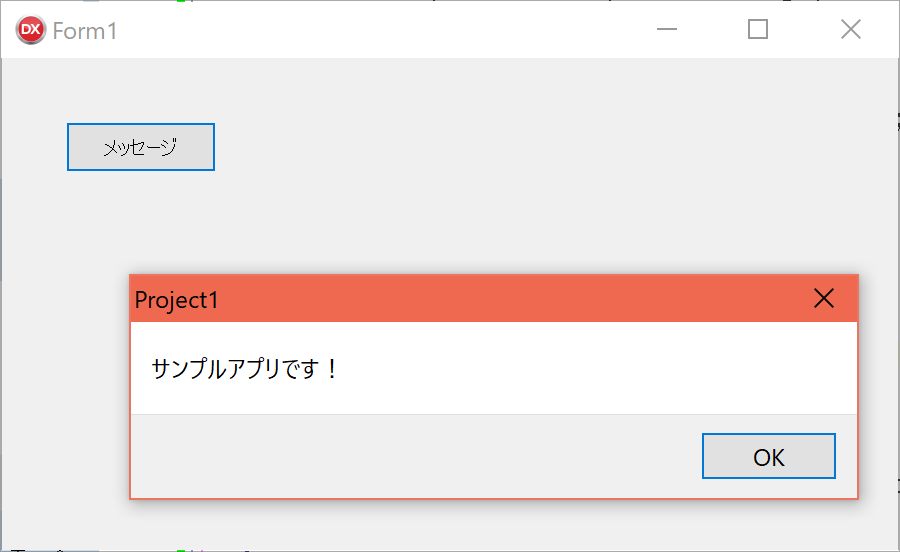Click empty form area right of メッセージ button
Image resolution: width=900 pixels, height=552 pixels.
coord(517,147)
